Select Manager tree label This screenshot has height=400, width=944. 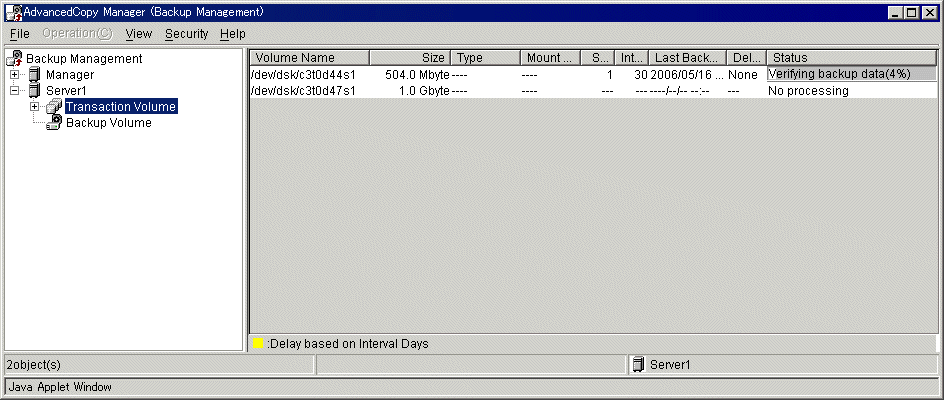70,75
